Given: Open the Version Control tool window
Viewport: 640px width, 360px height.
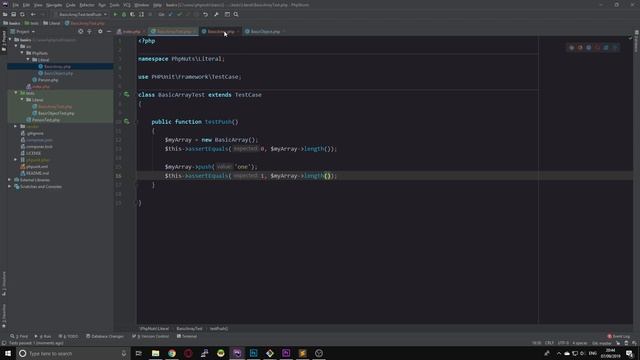Looking at the screenshot, I should click(151, 336).
